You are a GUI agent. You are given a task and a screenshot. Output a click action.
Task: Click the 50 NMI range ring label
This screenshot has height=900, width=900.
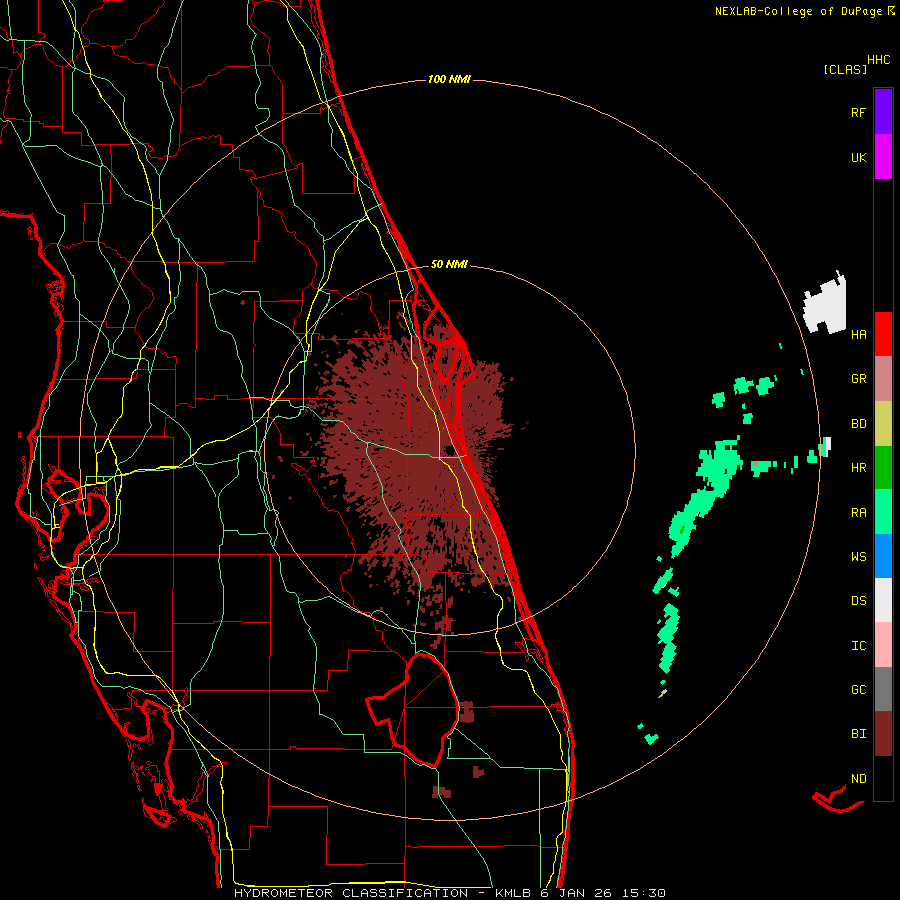click(x=449, y=264)
